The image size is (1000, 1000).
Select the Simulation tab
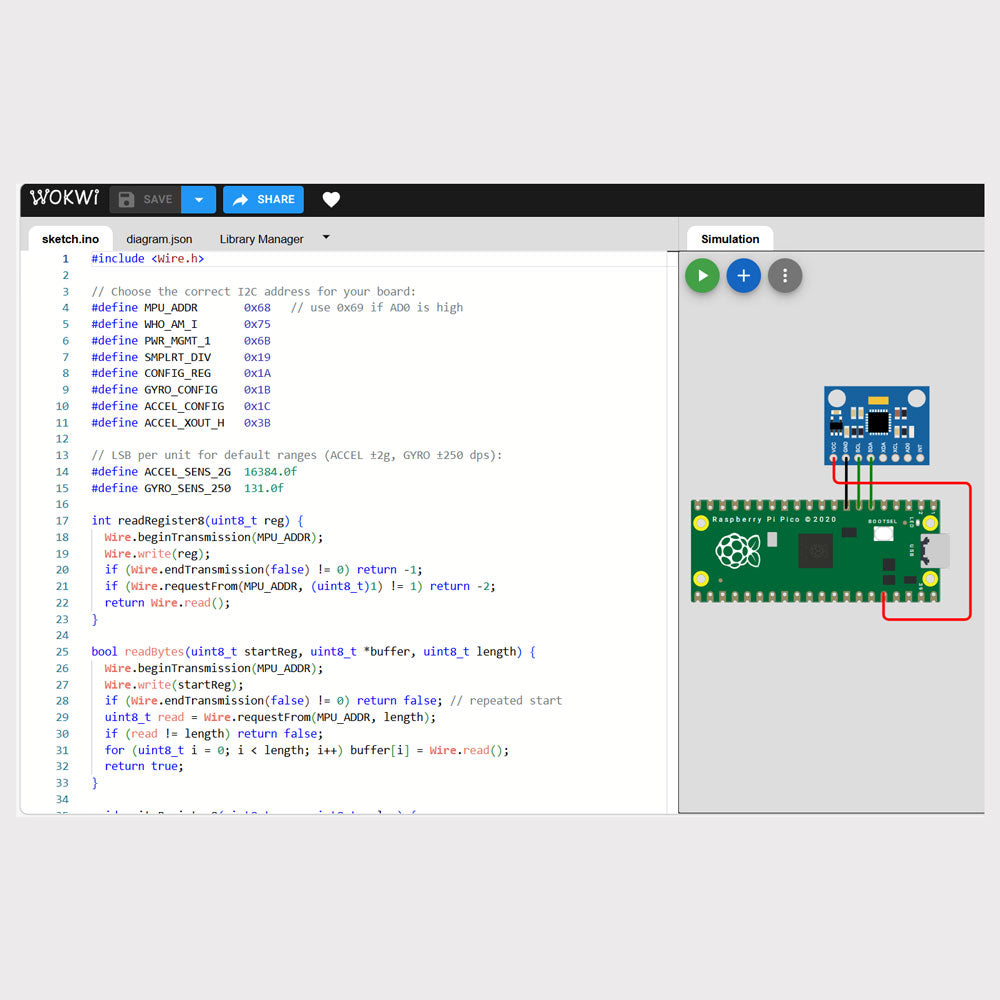pyautogui.click(x=729, y=239)
